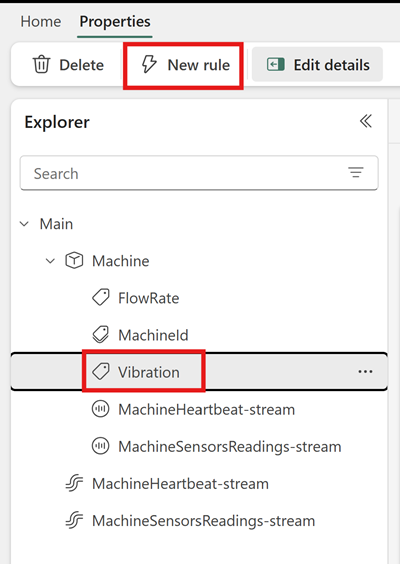Click the MachineId double-tag icon
Viewport: 400px width, 564px height.
coord(101,335)
